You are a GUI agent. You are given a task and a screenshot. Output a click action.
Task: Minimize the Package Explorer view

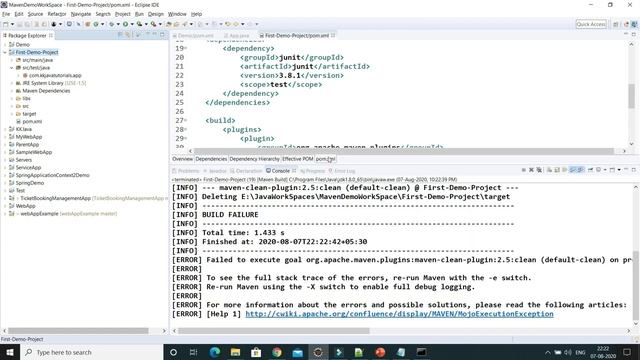[x=155, y=35]
